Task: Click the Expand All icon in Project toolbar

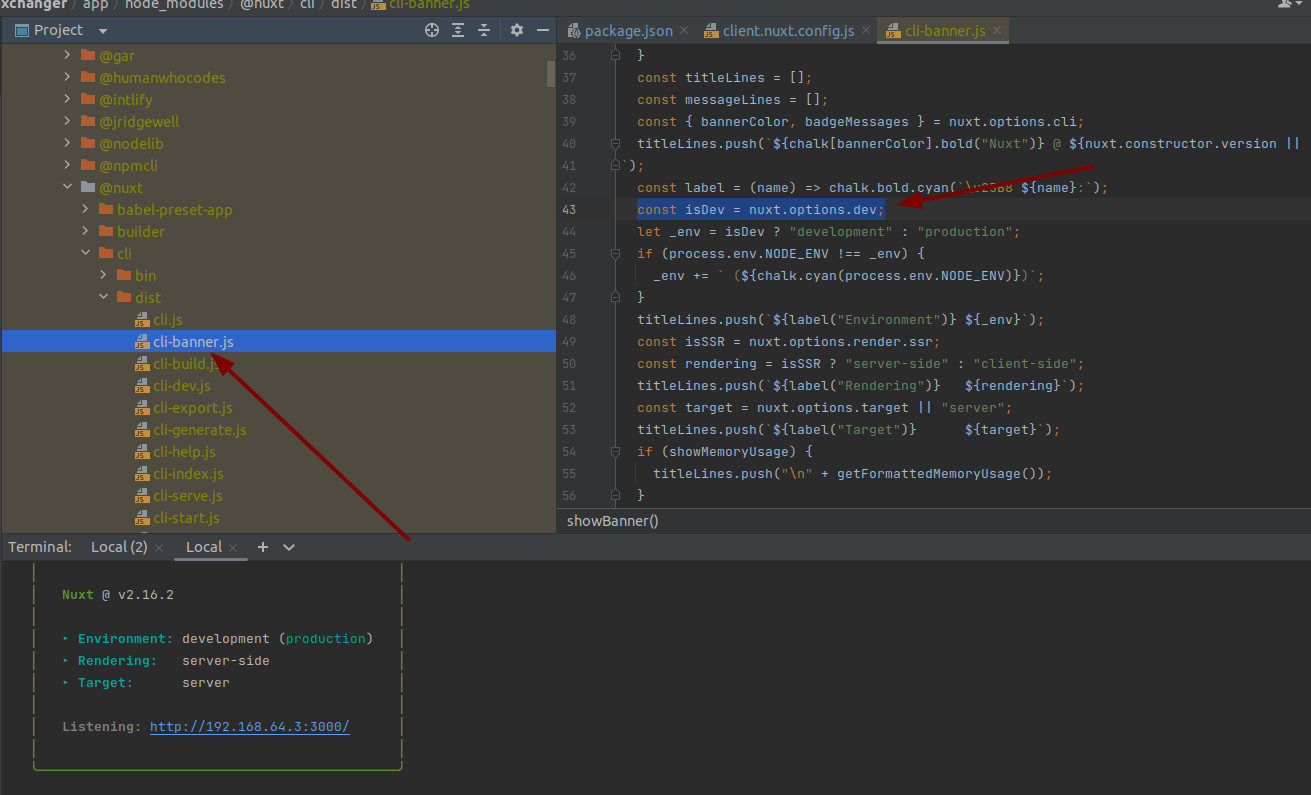Action: point(458,30)
